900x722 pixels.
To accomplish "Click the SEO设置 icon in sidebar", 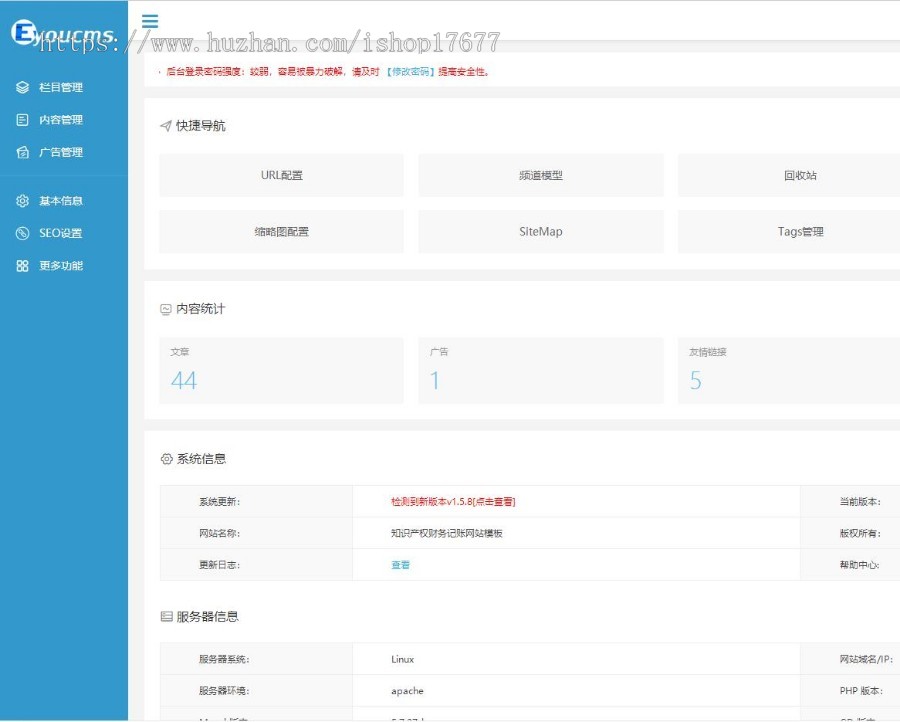I will point(22,233).
